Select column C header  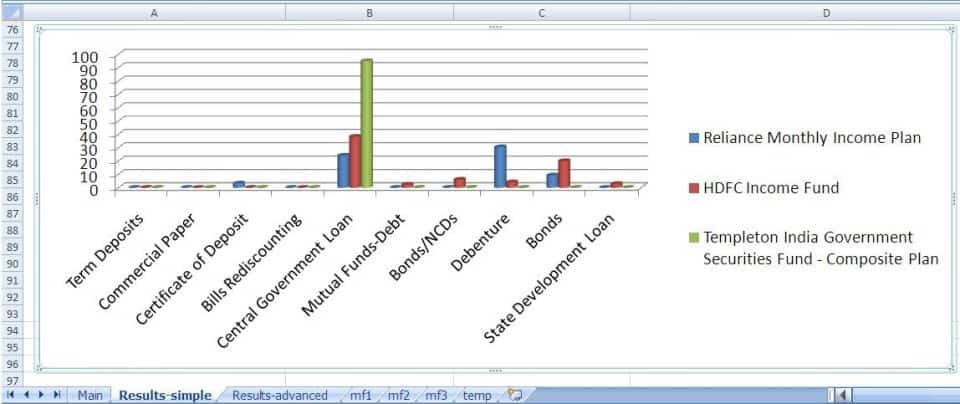pyautogui.click(x=541, y=12)
